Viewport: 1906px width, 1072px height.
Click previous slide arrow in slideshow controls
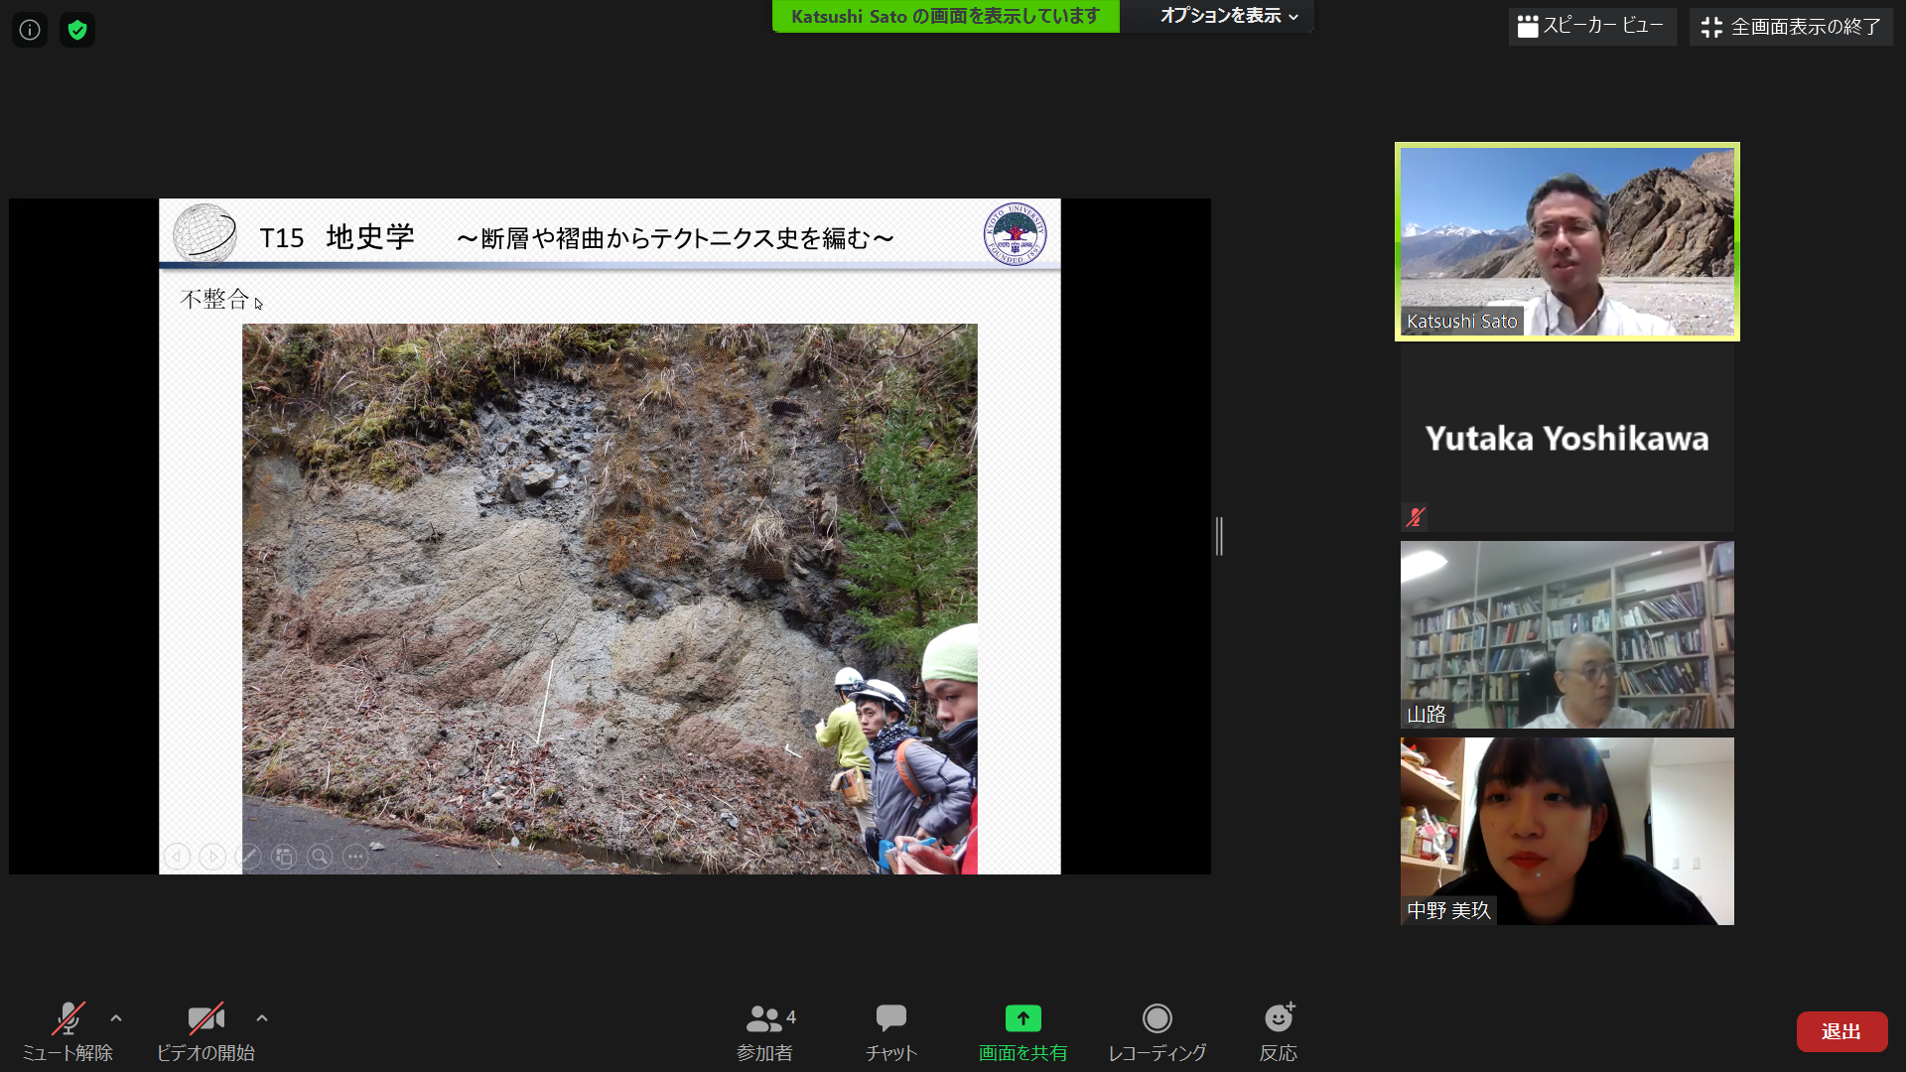[177, 857]
